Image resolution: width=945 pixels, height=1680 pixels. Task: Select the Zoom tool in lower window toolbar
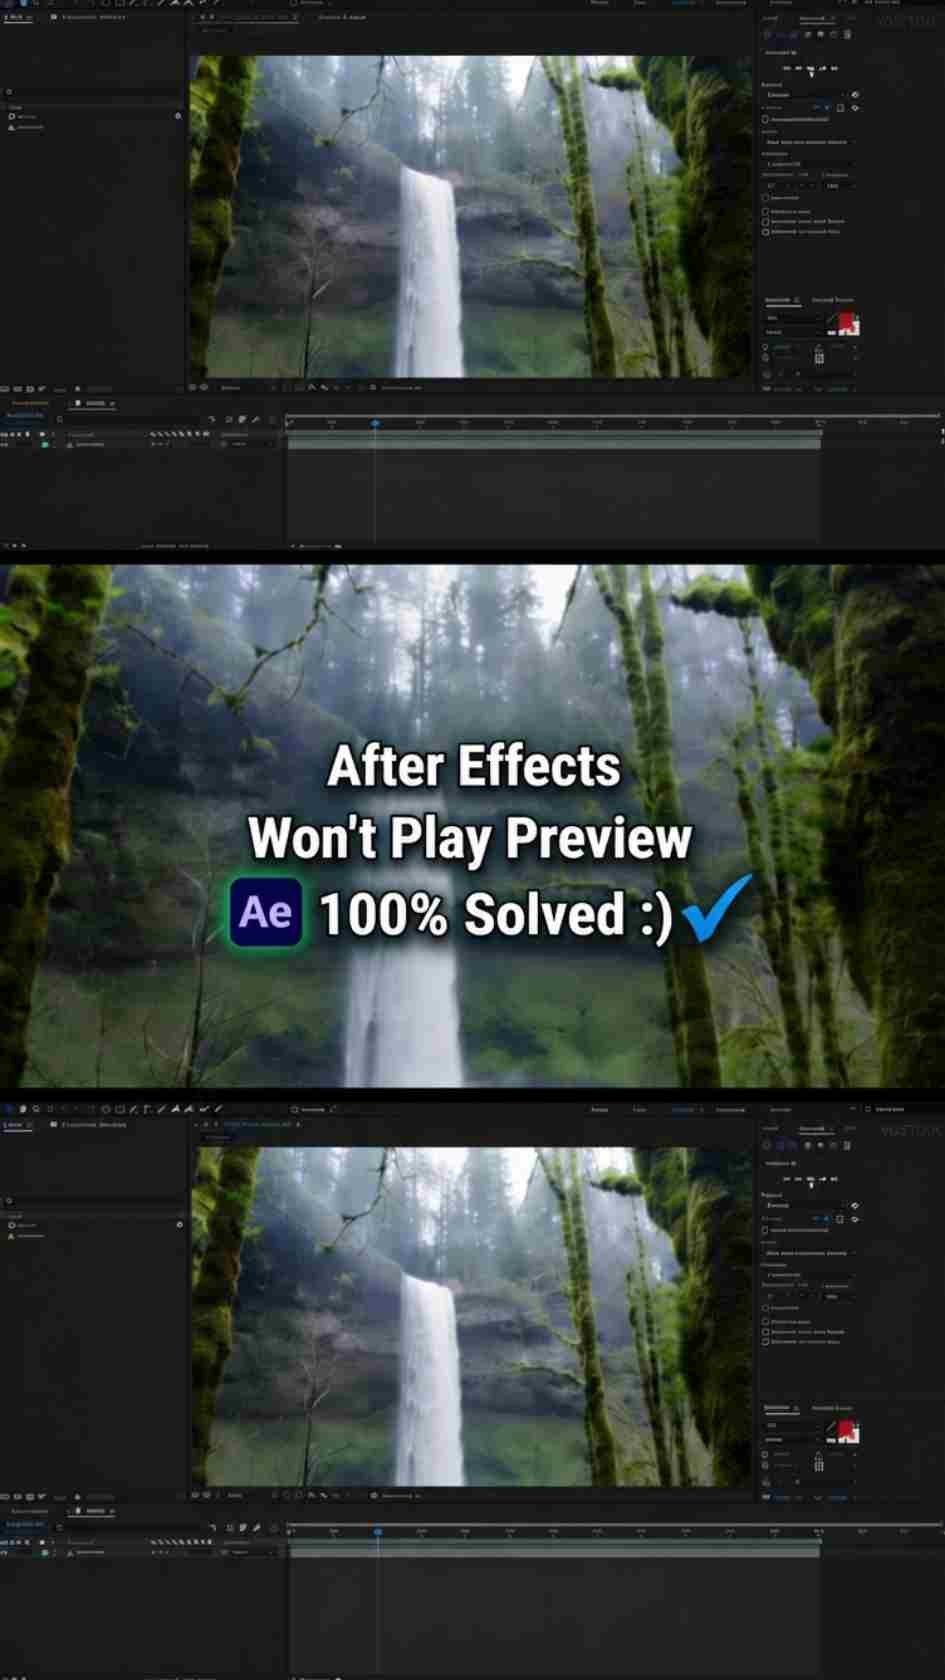[36, 1109]
